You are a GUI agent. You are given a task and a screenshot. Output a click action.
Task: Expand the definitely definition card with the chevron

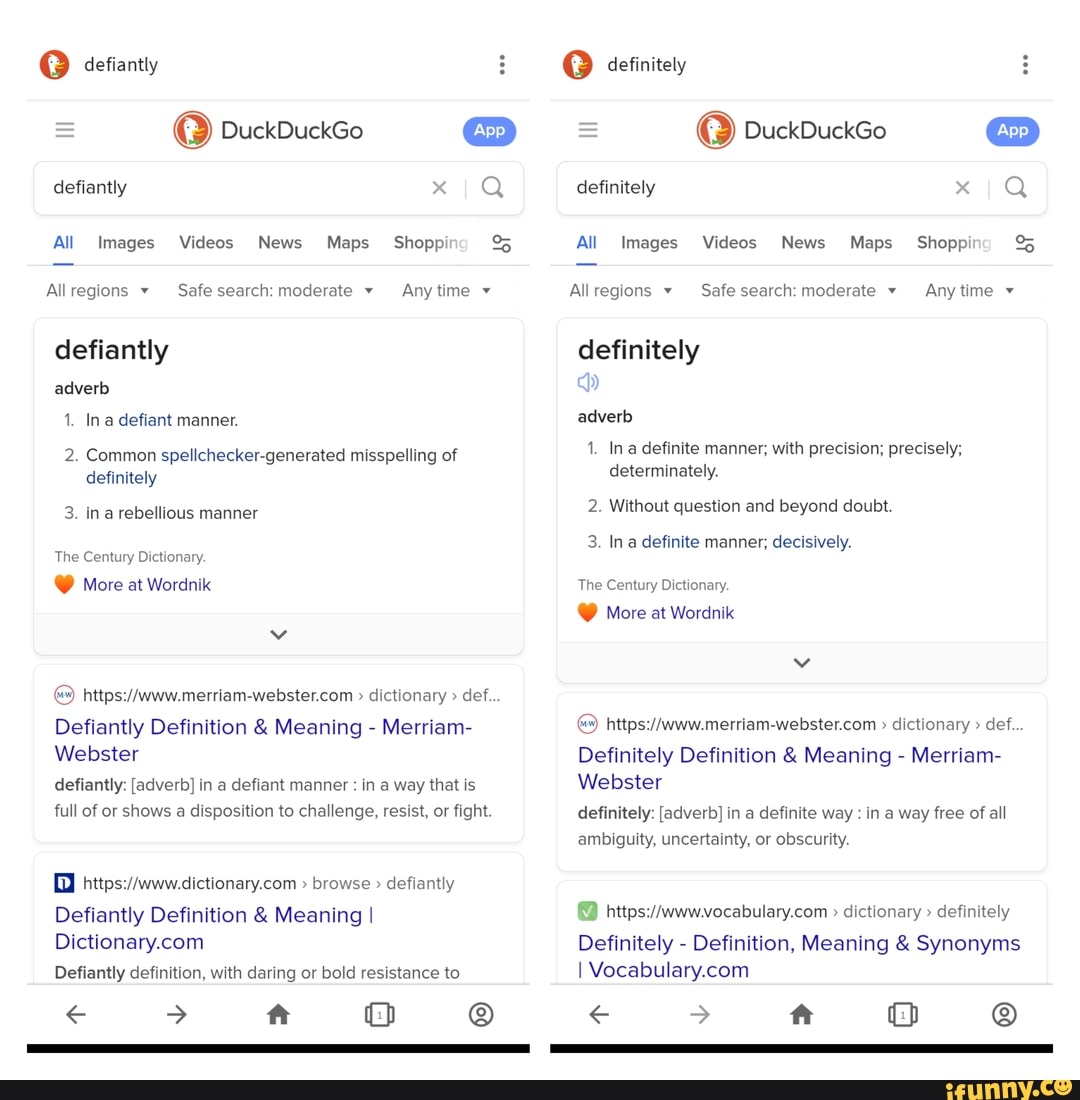(x=801, y=662)
